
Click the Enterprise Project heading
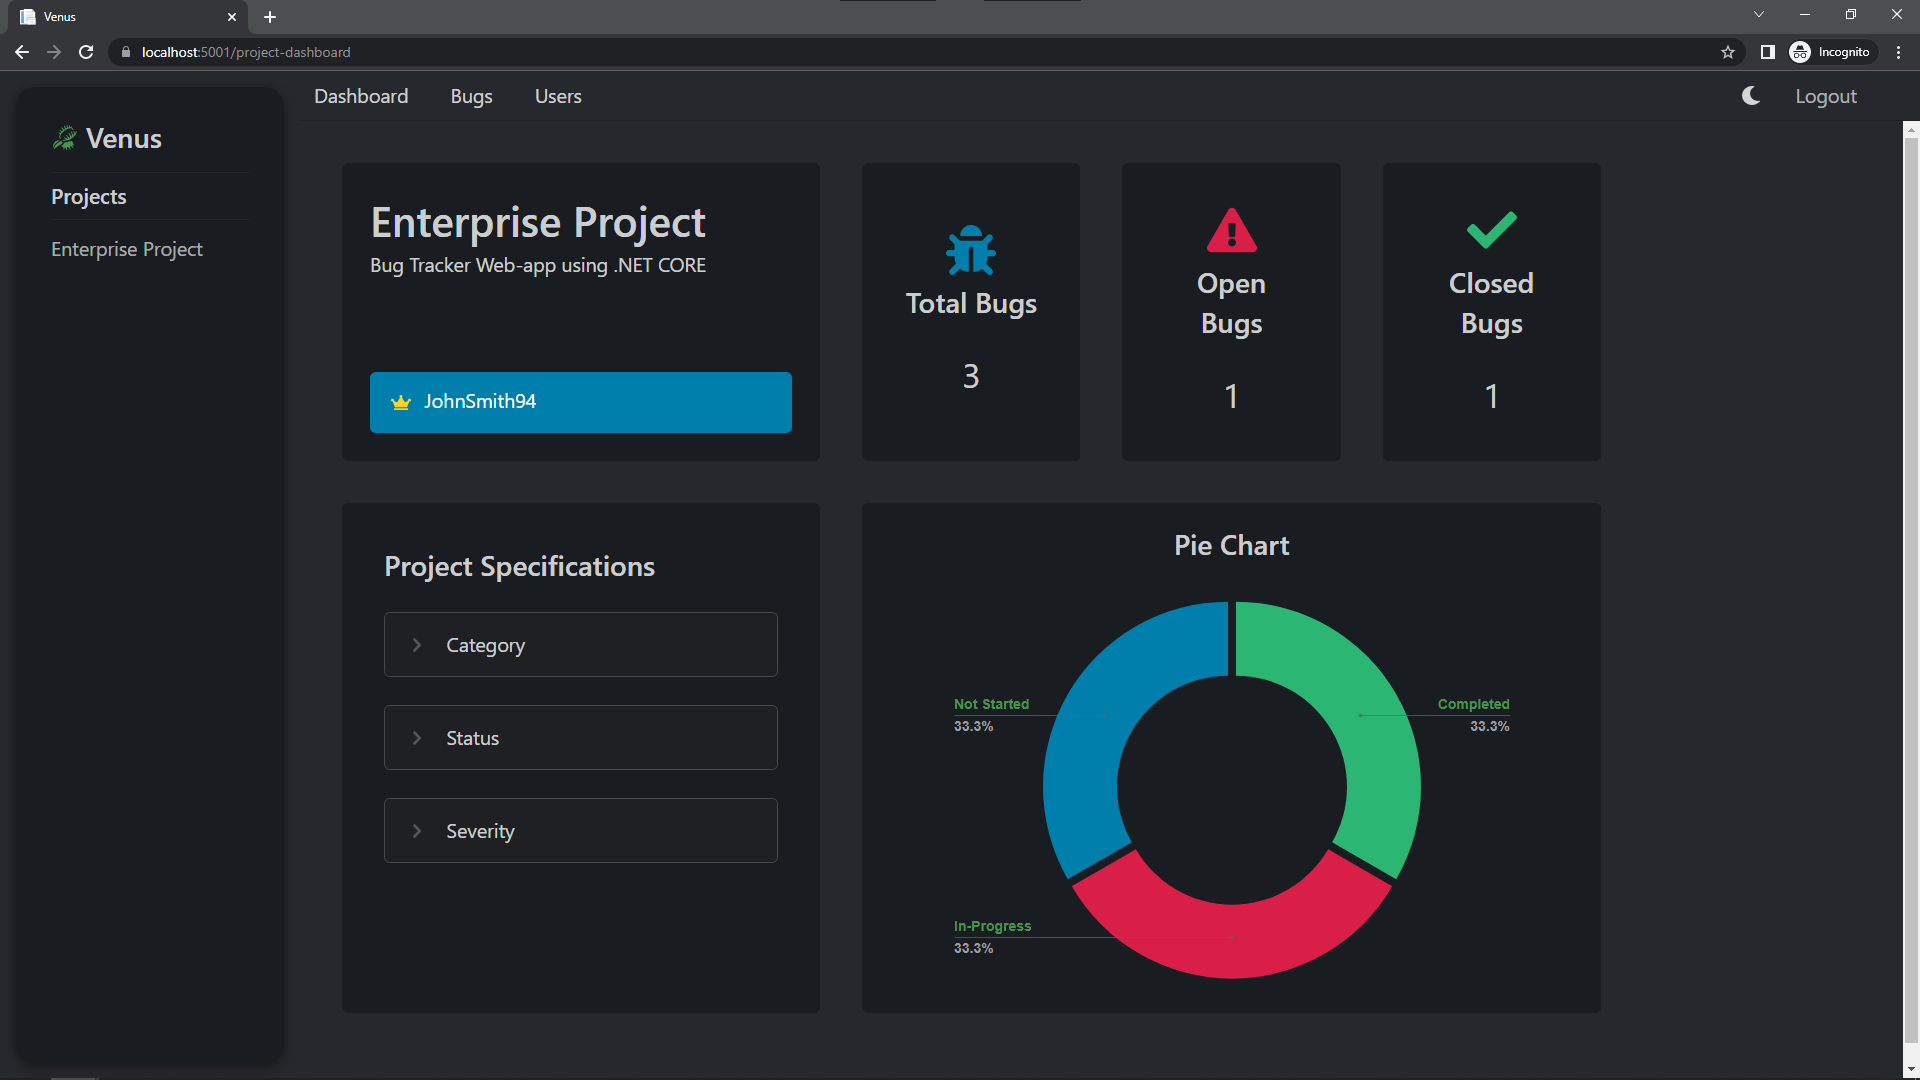pos(538,222)
